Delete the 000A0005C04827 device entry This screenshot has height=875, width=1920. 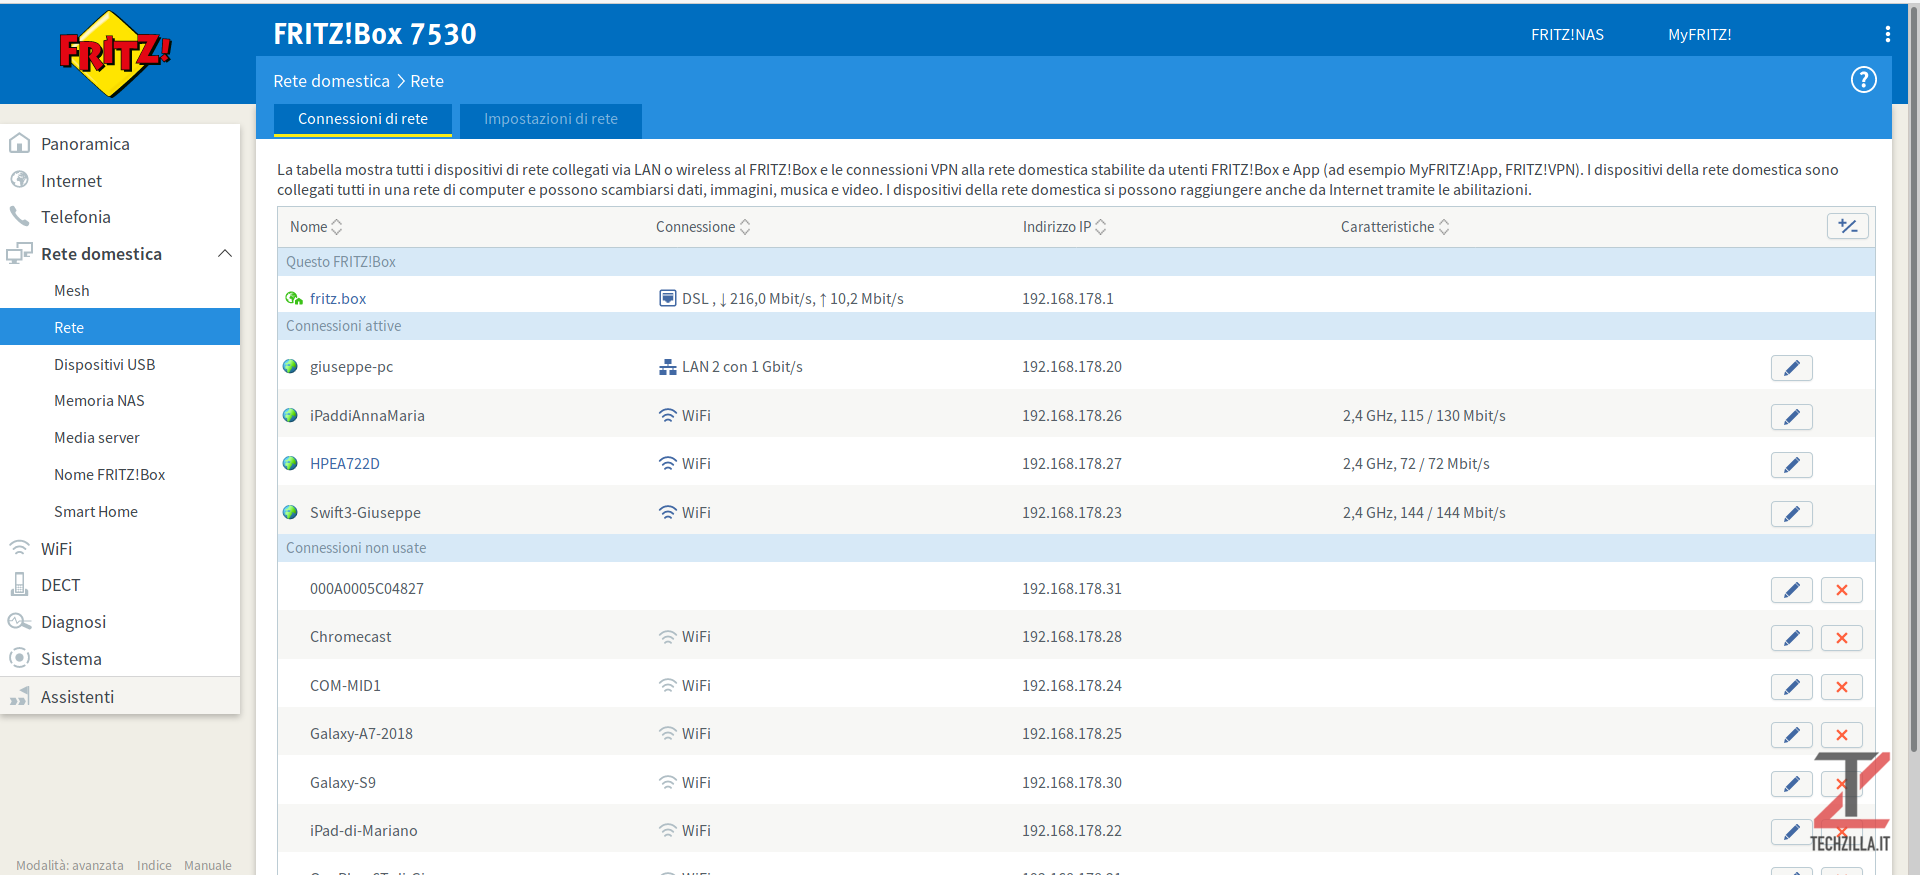pos(1841,590)
